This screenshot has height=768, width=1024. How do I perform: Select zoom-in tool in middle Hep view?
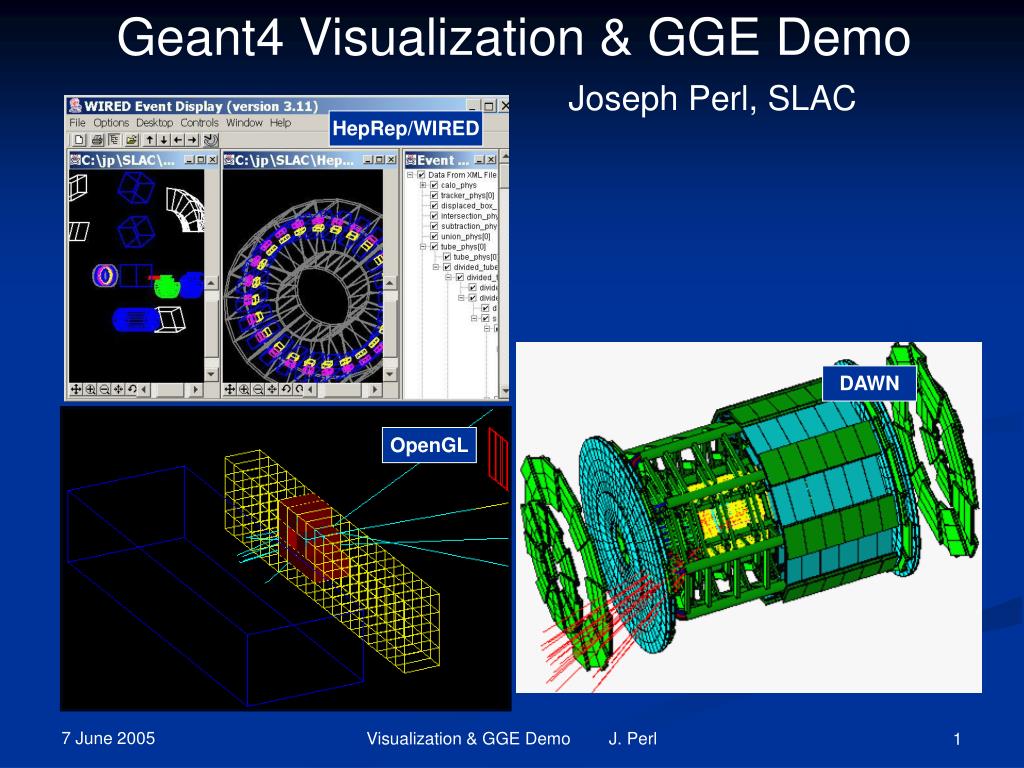[244, 389]
